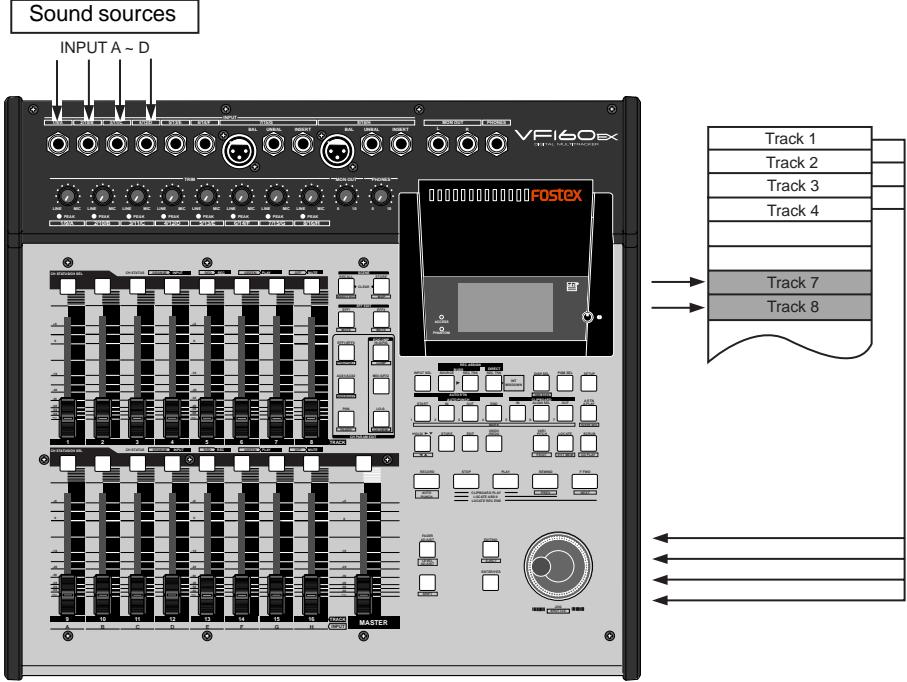Click the select button above fader 11

[x=137, y=463]
